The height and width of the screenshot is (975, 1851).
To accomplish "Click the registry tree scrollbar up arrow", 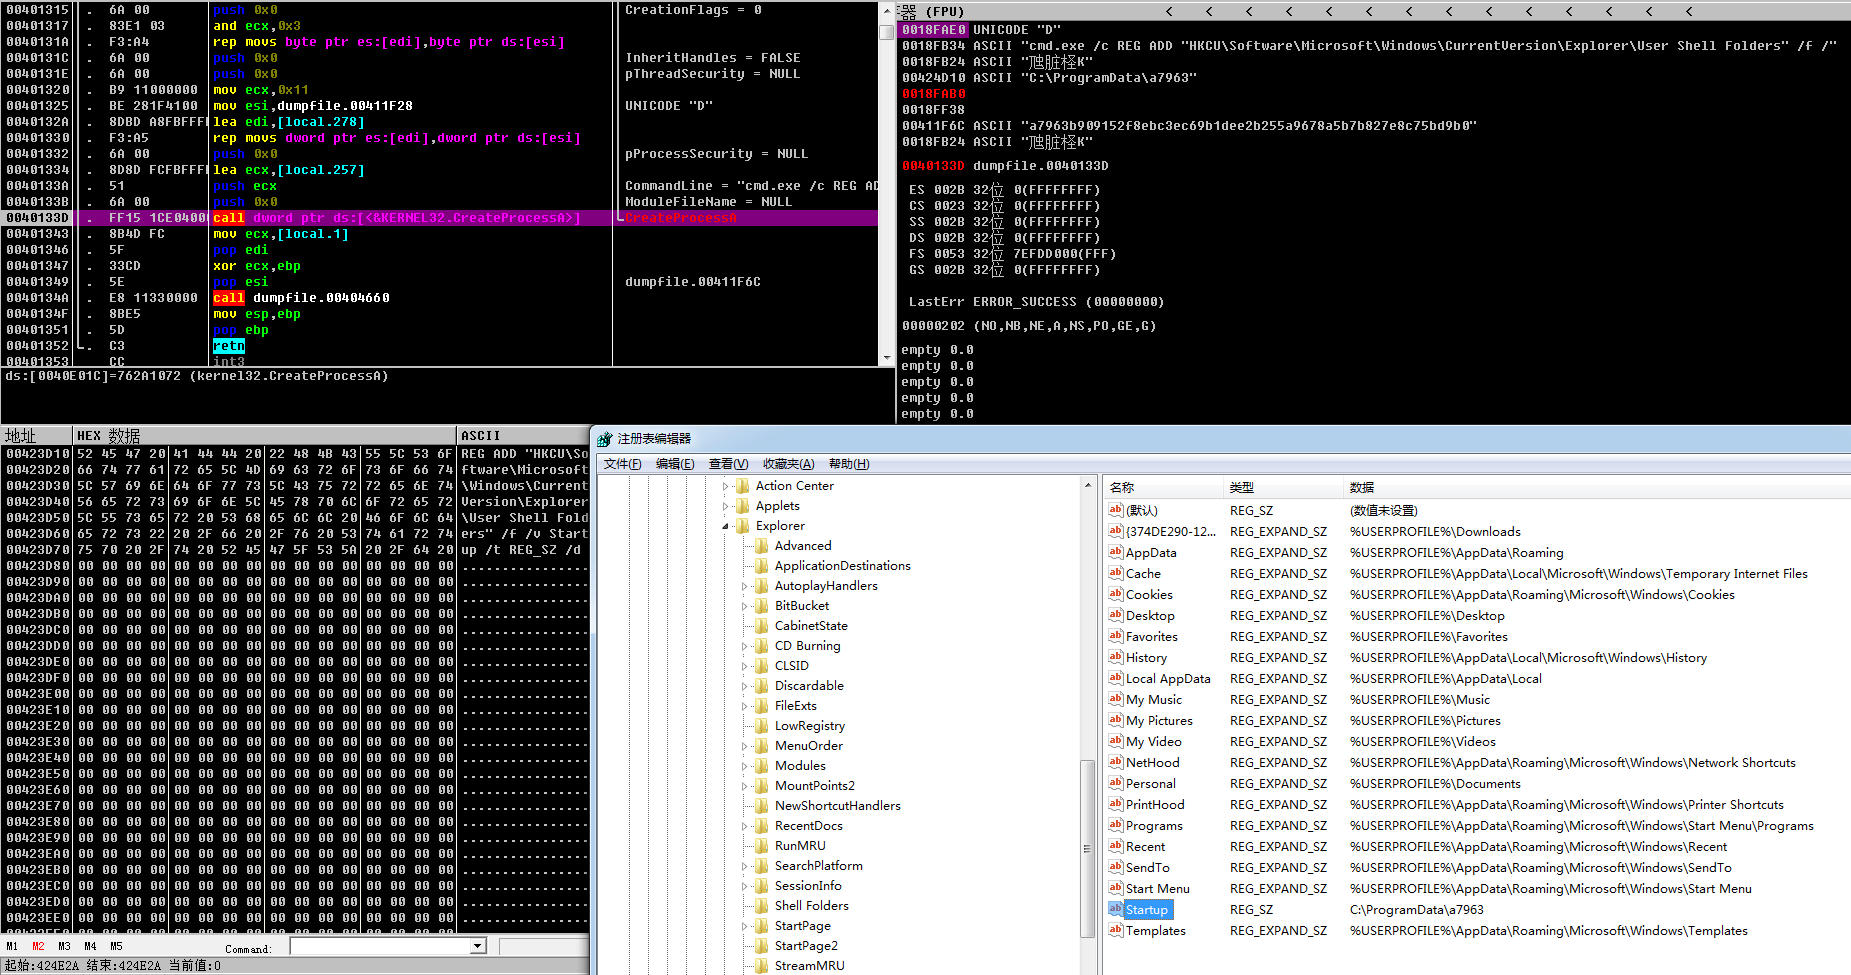I will 1087,485.
